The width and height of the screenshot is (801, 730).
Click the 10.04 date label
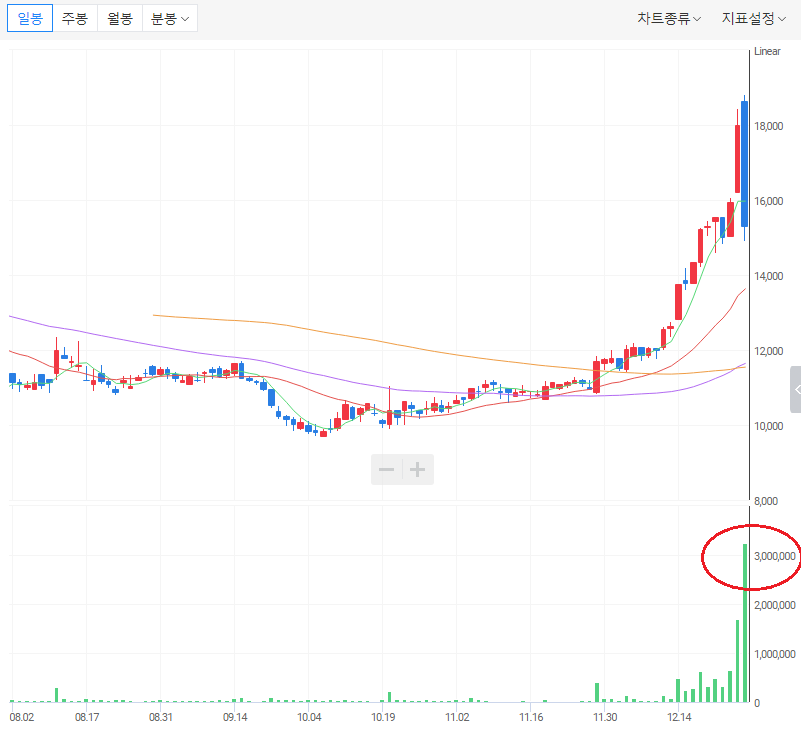[x=309, y=717]
